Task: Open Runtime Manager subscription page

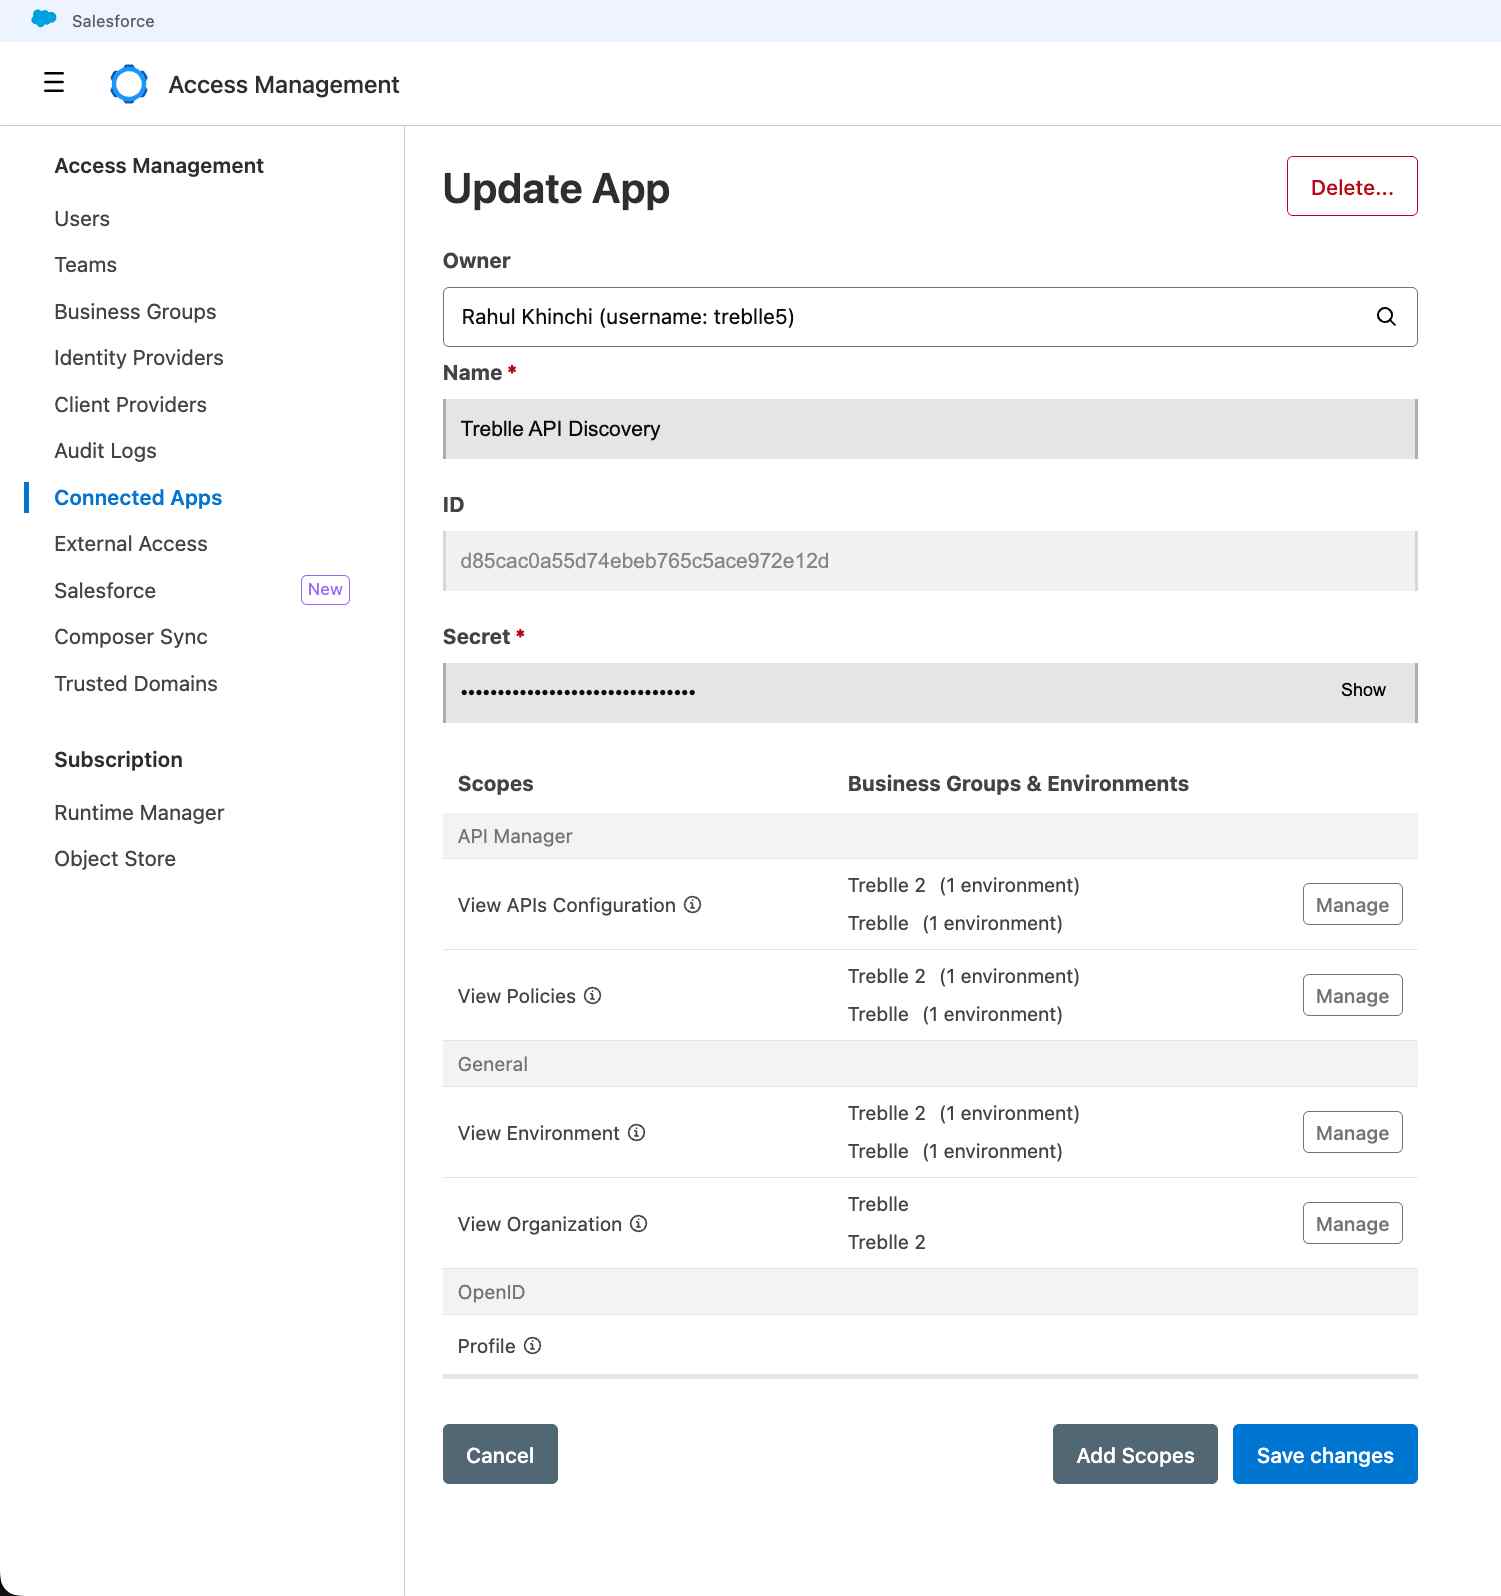Action: [139, 813]
